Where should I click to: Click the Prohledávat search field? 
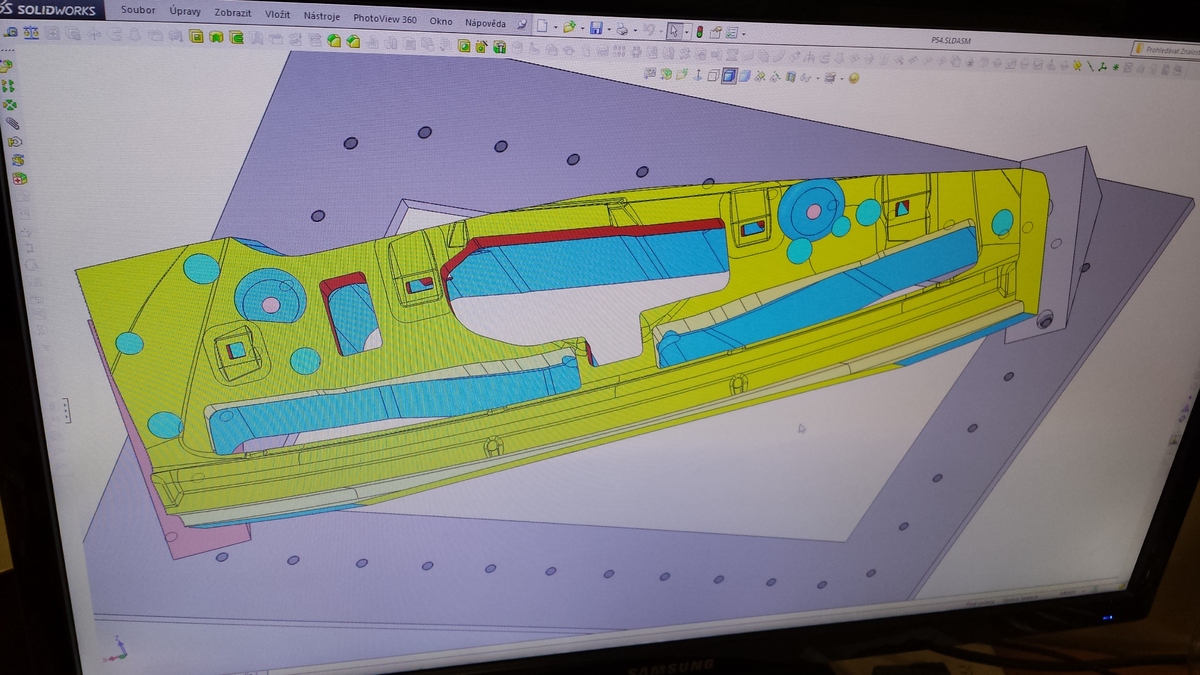click(x=1166, y=49)
